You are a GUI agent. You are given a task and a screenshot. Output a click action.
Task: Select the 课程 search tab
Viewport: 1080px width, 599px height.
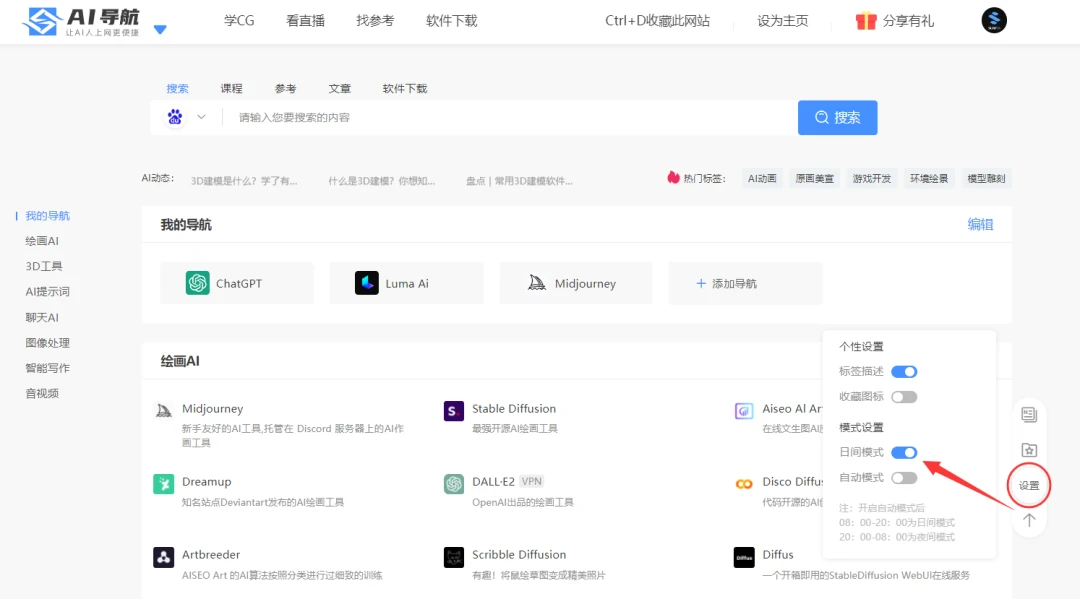coord(231,88)
